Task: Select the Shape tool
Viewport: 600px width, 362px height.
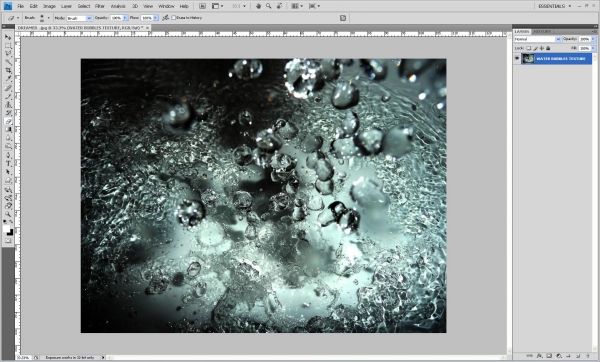Action: (x=8, y=180)
